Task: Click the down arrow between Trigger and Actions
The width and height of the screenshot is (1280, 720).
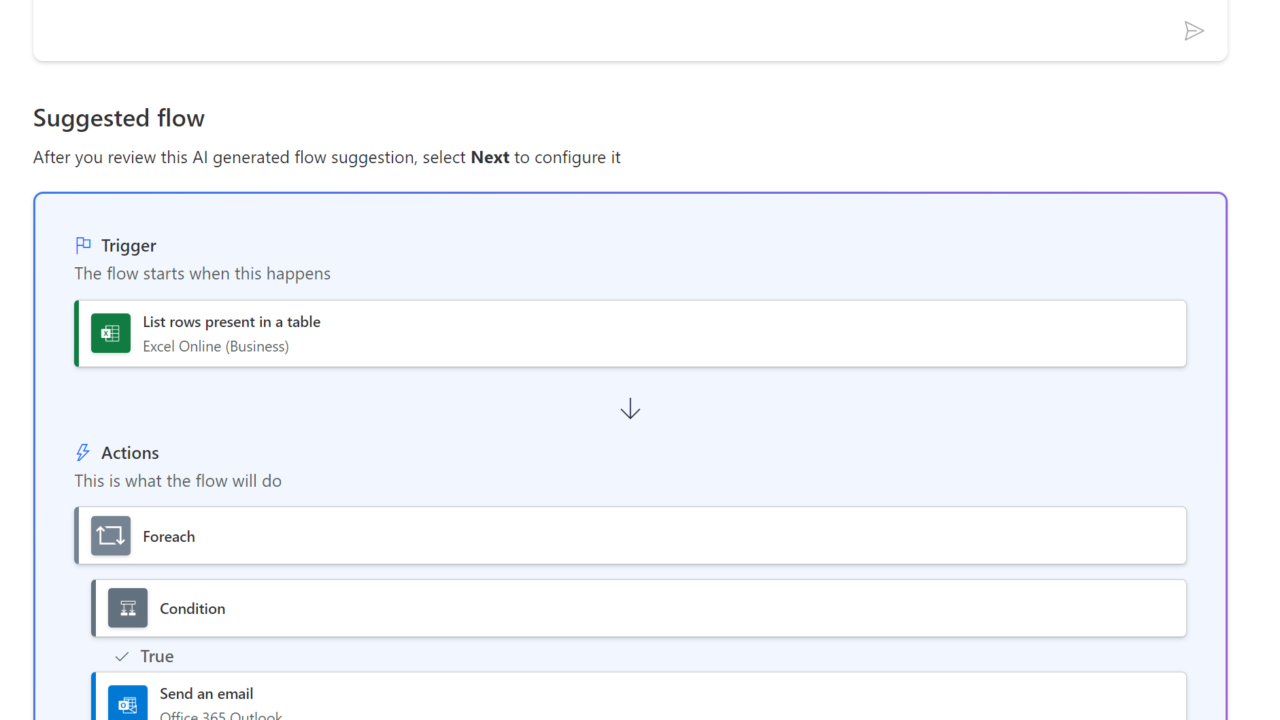Action: tap(630, 409)
